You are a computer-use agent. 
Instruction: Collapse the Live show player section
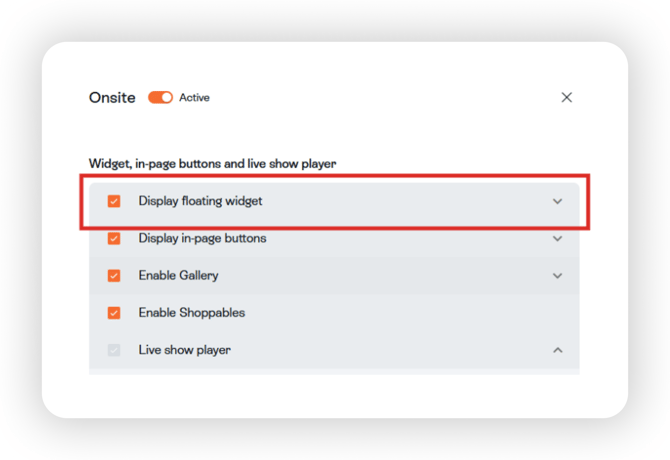(x=558, y=350)
